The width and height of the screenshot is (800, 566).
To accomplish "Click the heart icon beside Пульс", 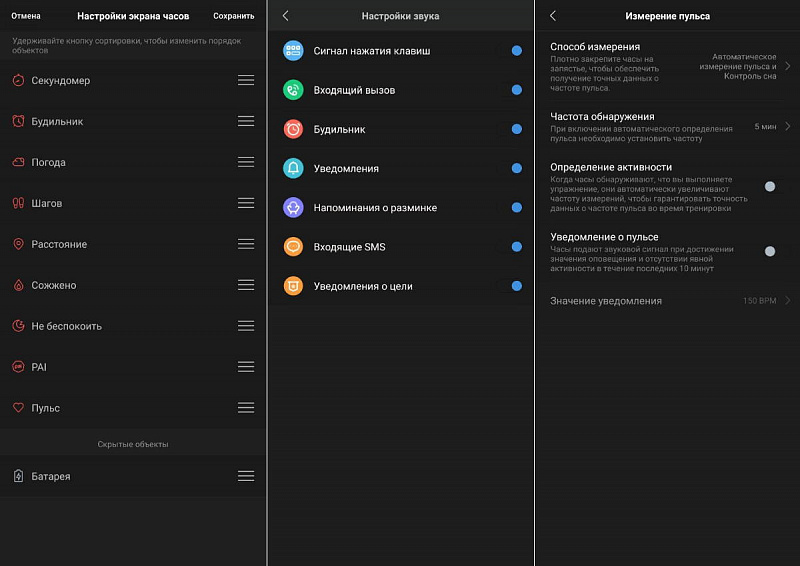I will point(19,408).
